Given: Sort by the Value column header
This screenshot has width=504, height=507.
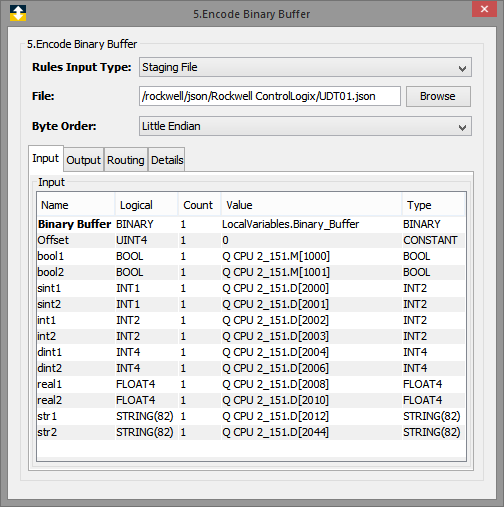Looking at the screenshot, I should 311,205.
